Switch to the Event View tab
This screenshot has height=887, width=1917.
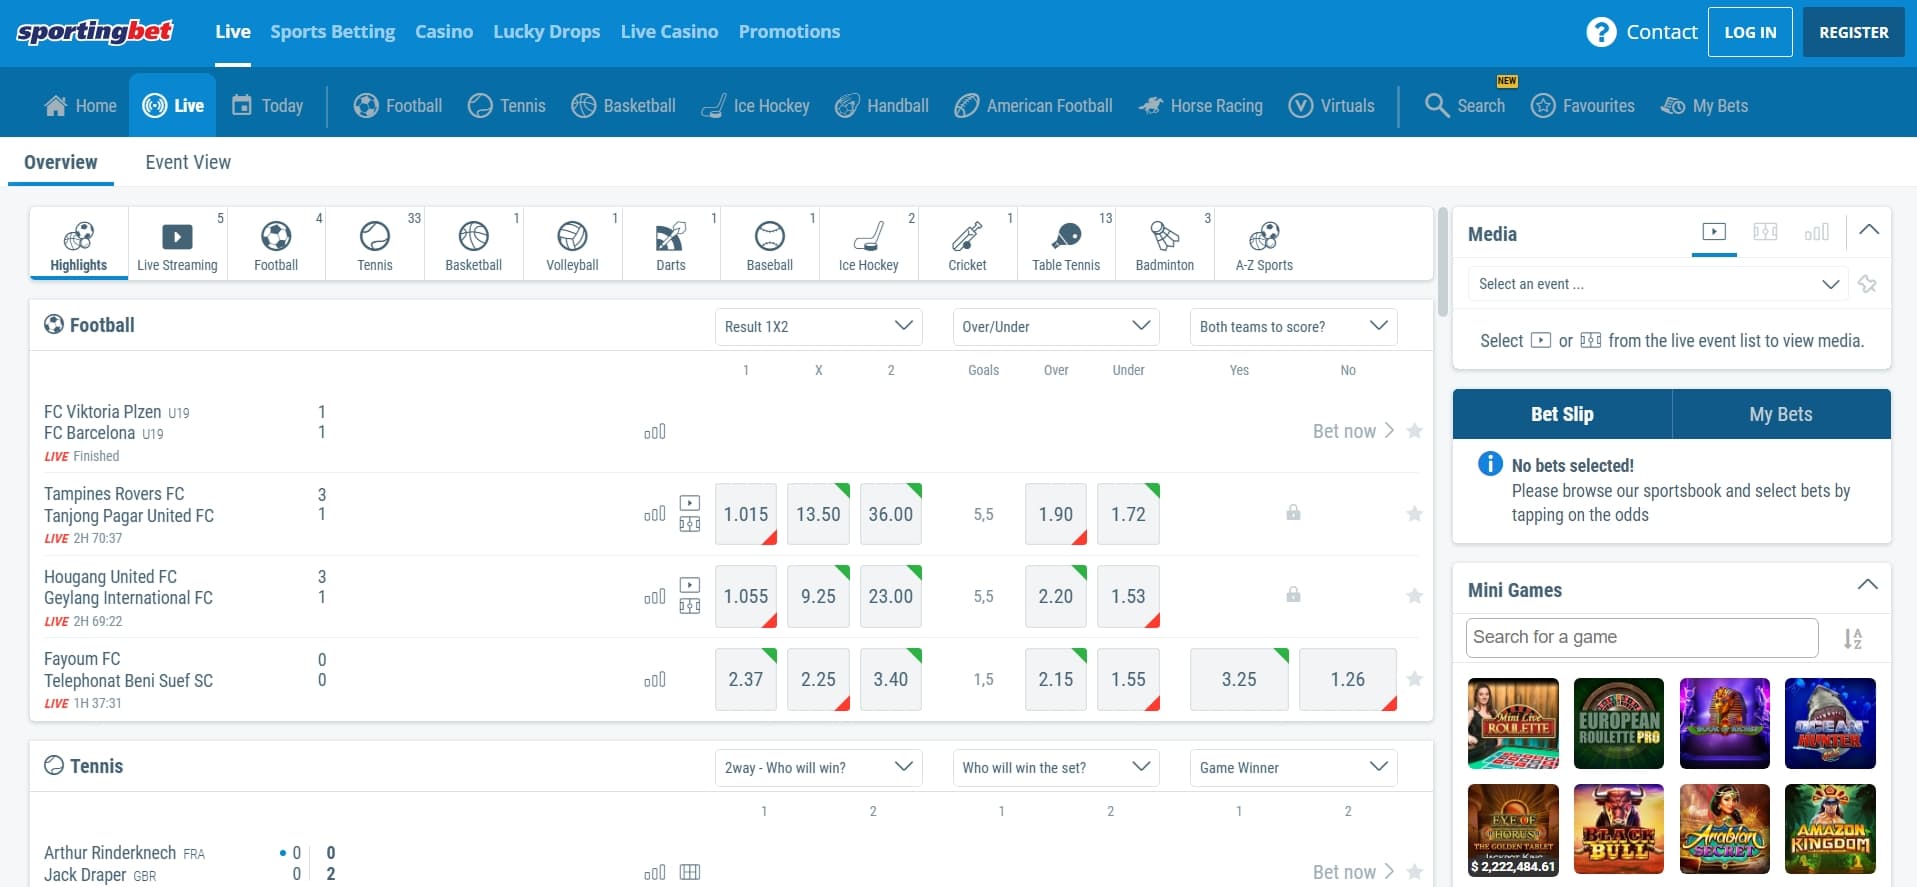188,162
